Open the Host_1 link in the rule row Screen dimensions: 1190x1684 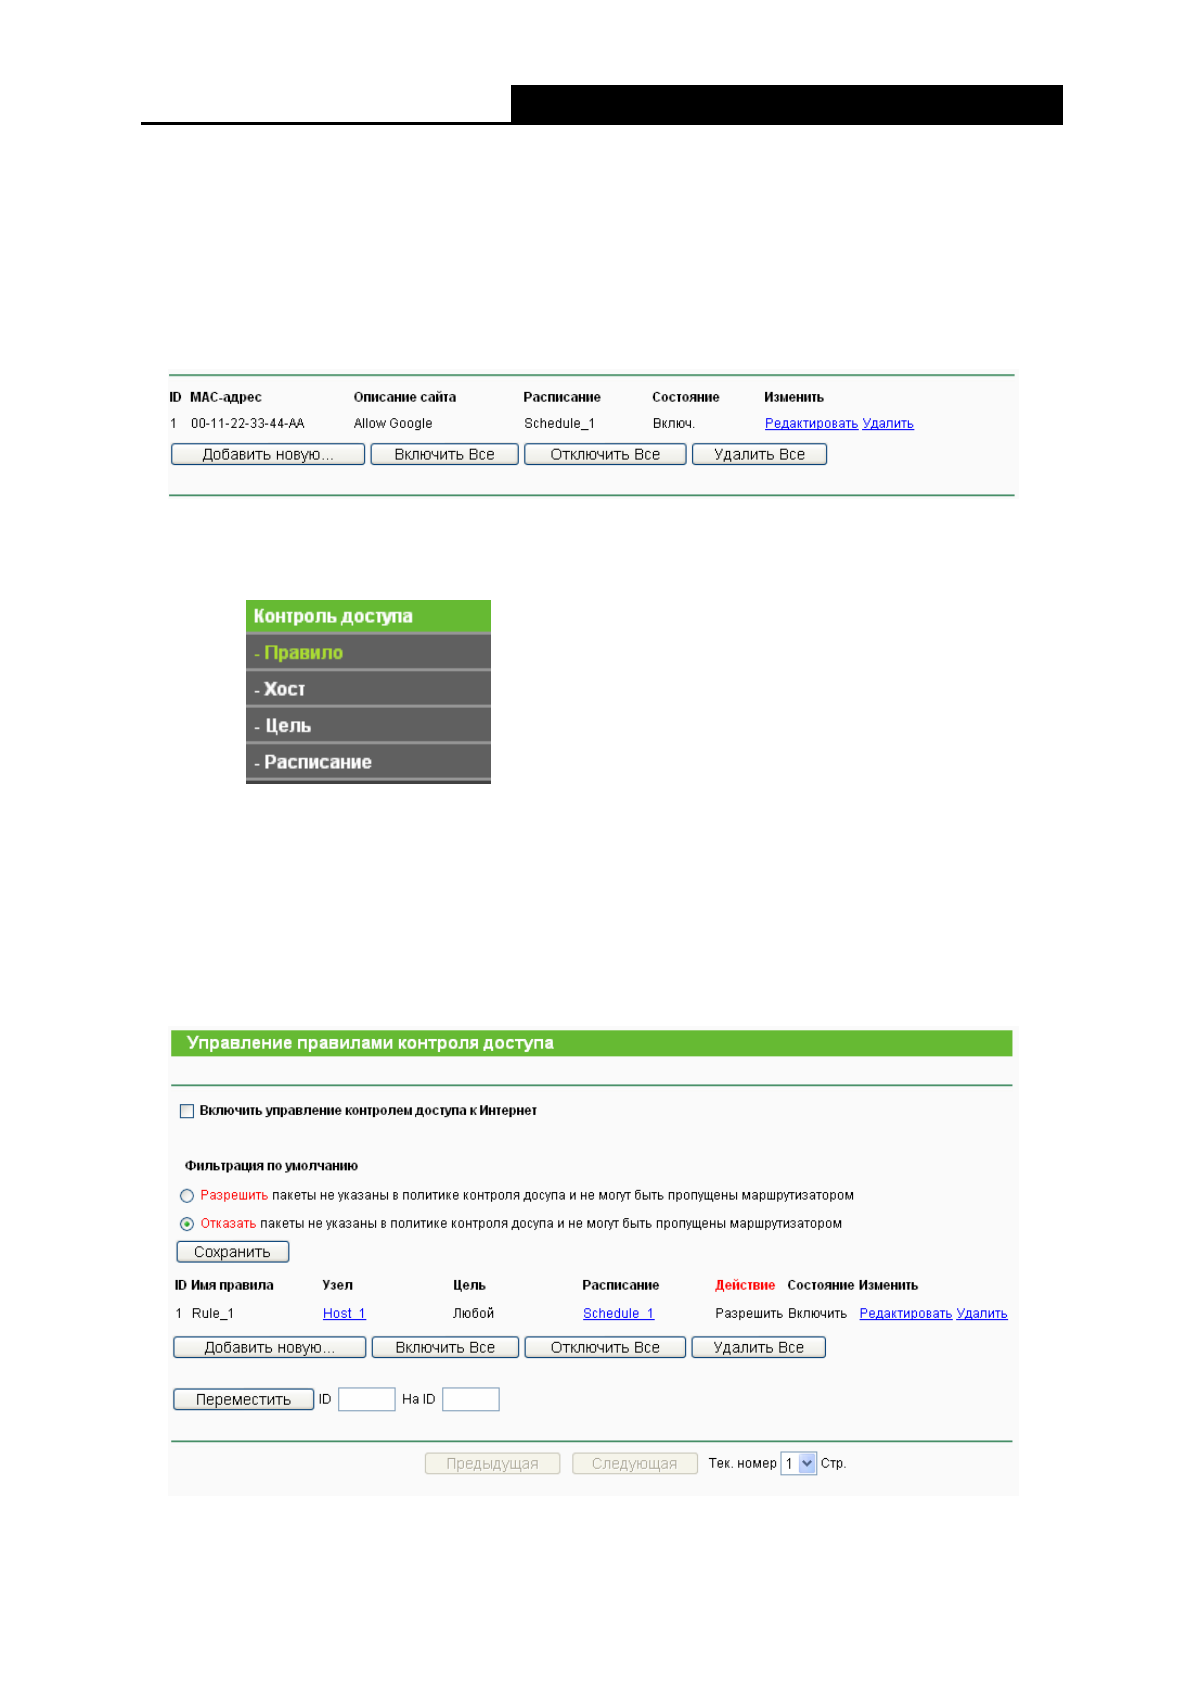[x=344, y=1314]
